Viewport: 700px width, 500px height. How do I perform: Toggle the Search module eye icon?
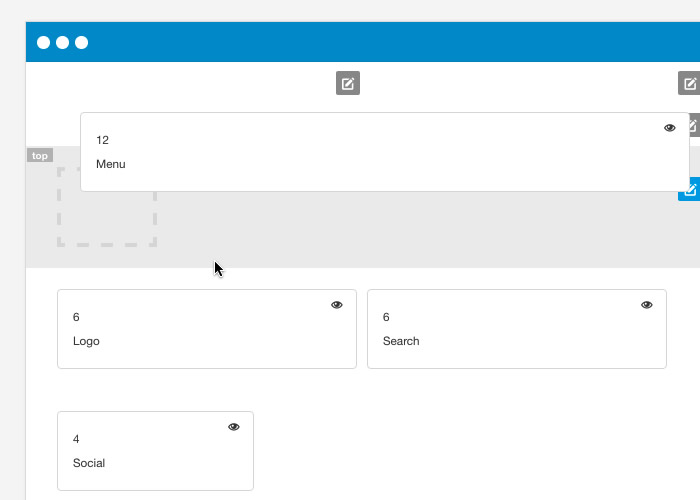647,305
